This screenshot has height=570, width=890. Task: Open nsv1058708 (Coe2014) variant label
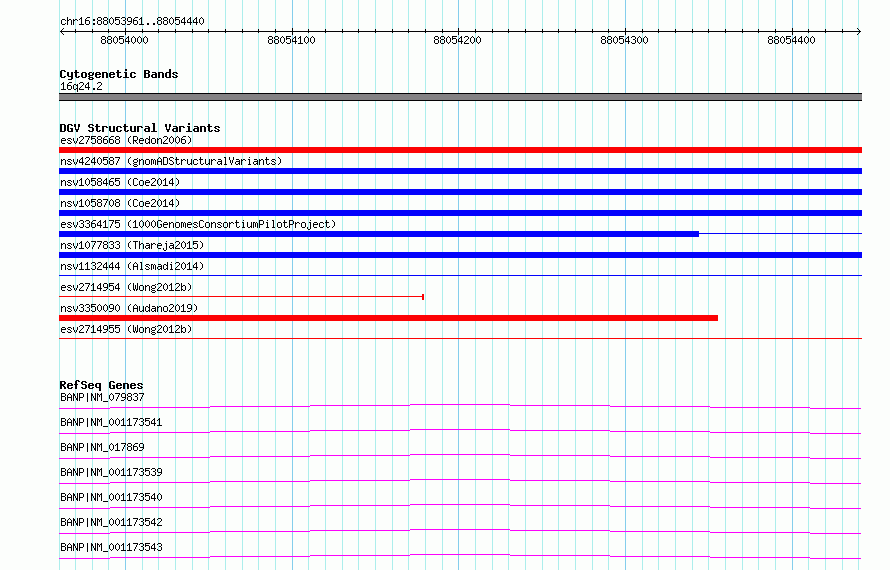point(120,203)
